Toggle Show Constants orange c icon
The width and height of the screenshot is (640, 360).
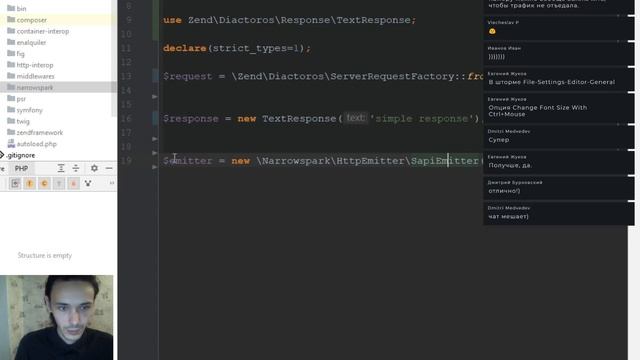[44, 184]
